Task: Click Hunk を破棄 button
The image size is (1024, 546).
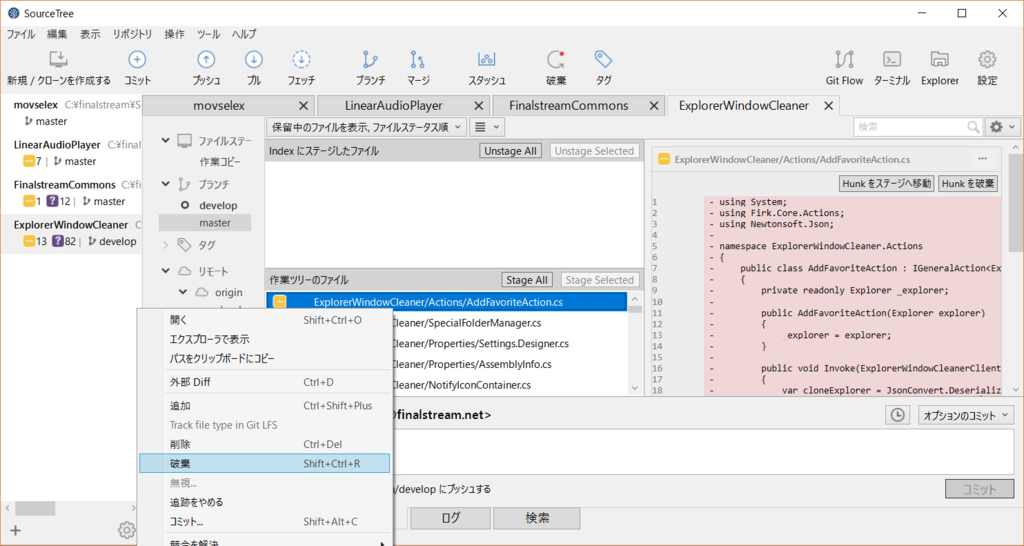Action: click(x=968, y=184)
